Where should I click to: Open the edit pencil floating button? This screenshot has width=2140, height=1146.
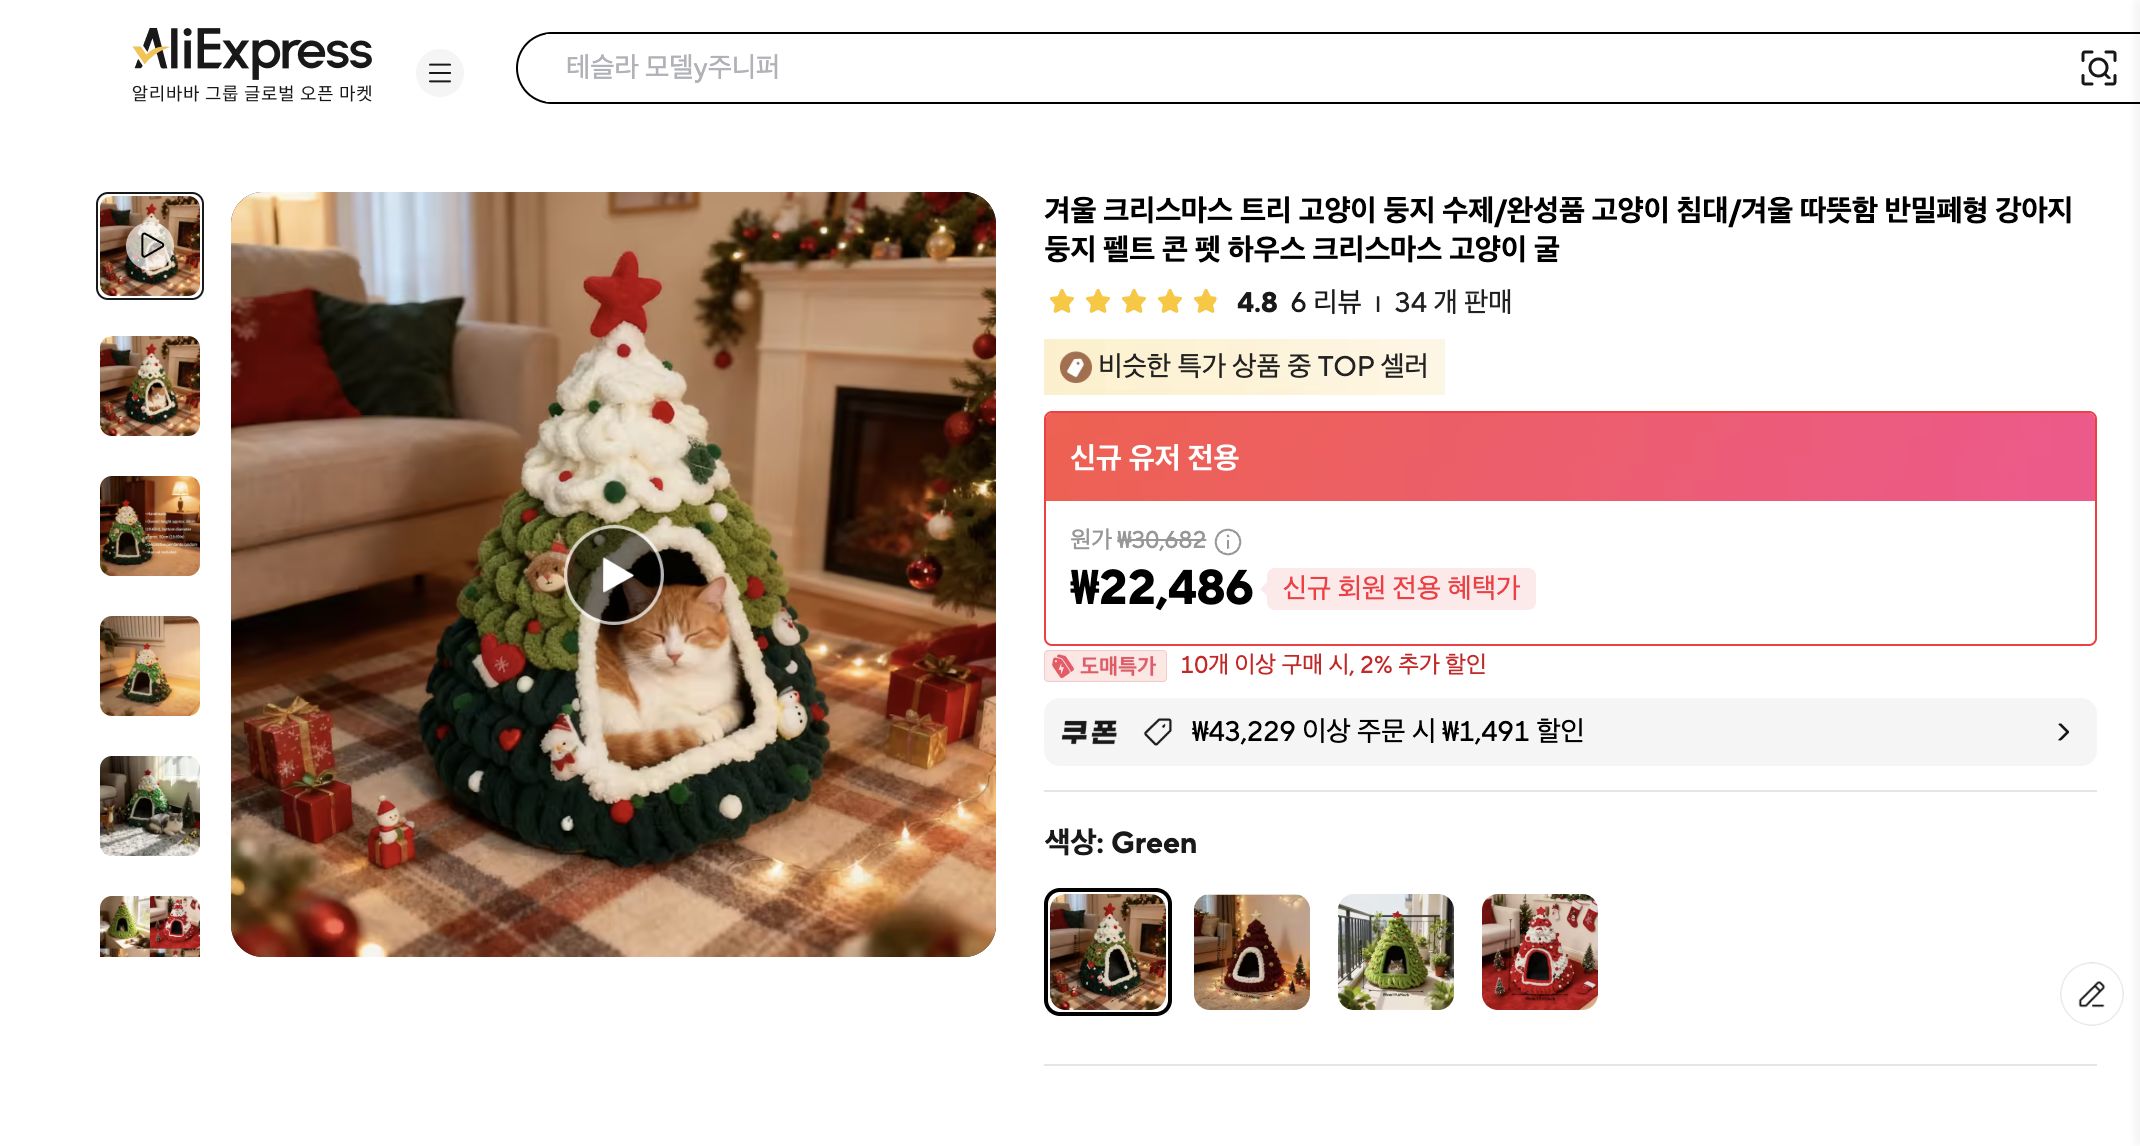[2091, 994]
